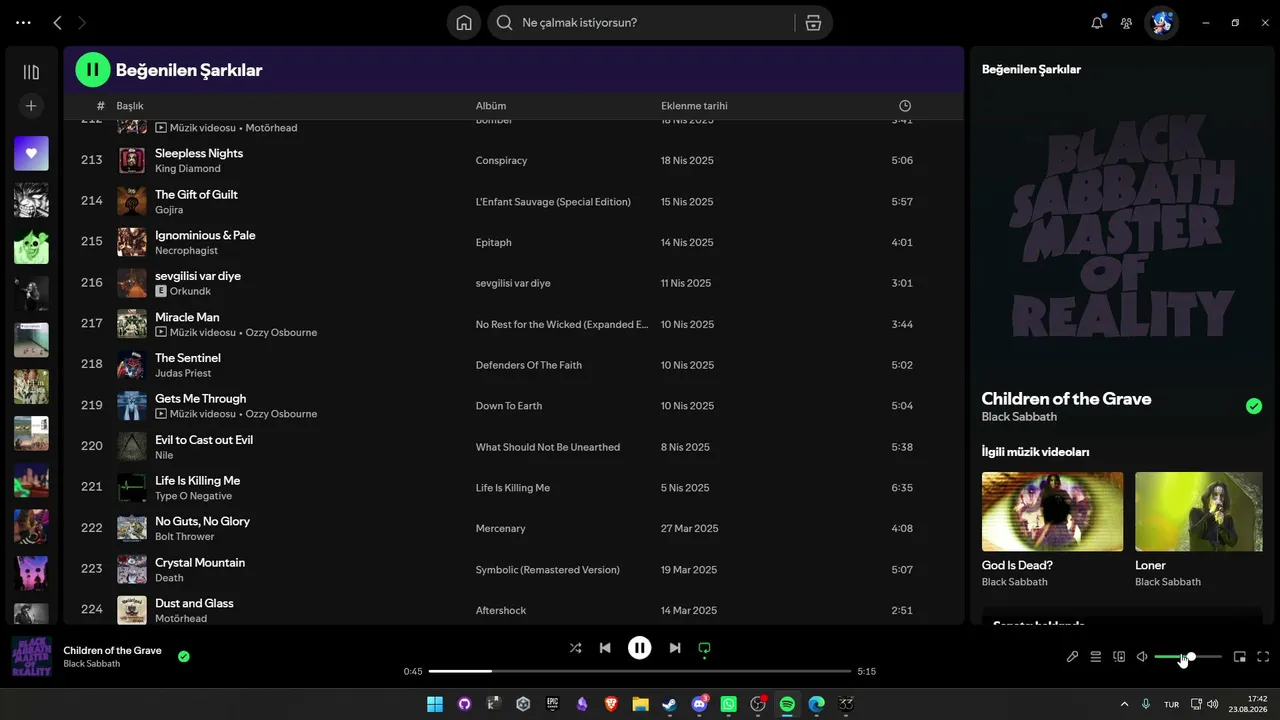Screen dimensions: 1280x720
Task: Open the Aftershock album link
Action: pyautogui.click(x=501, y=611)
